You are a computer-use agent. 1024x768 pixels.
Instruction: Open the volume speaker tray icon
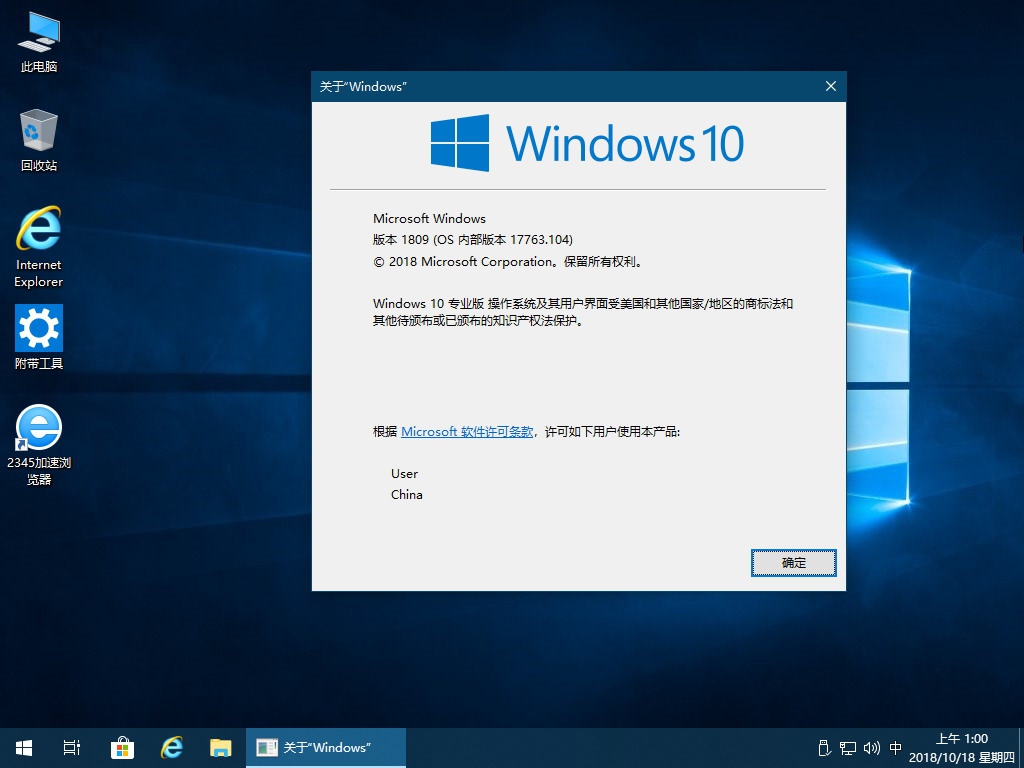872,748
